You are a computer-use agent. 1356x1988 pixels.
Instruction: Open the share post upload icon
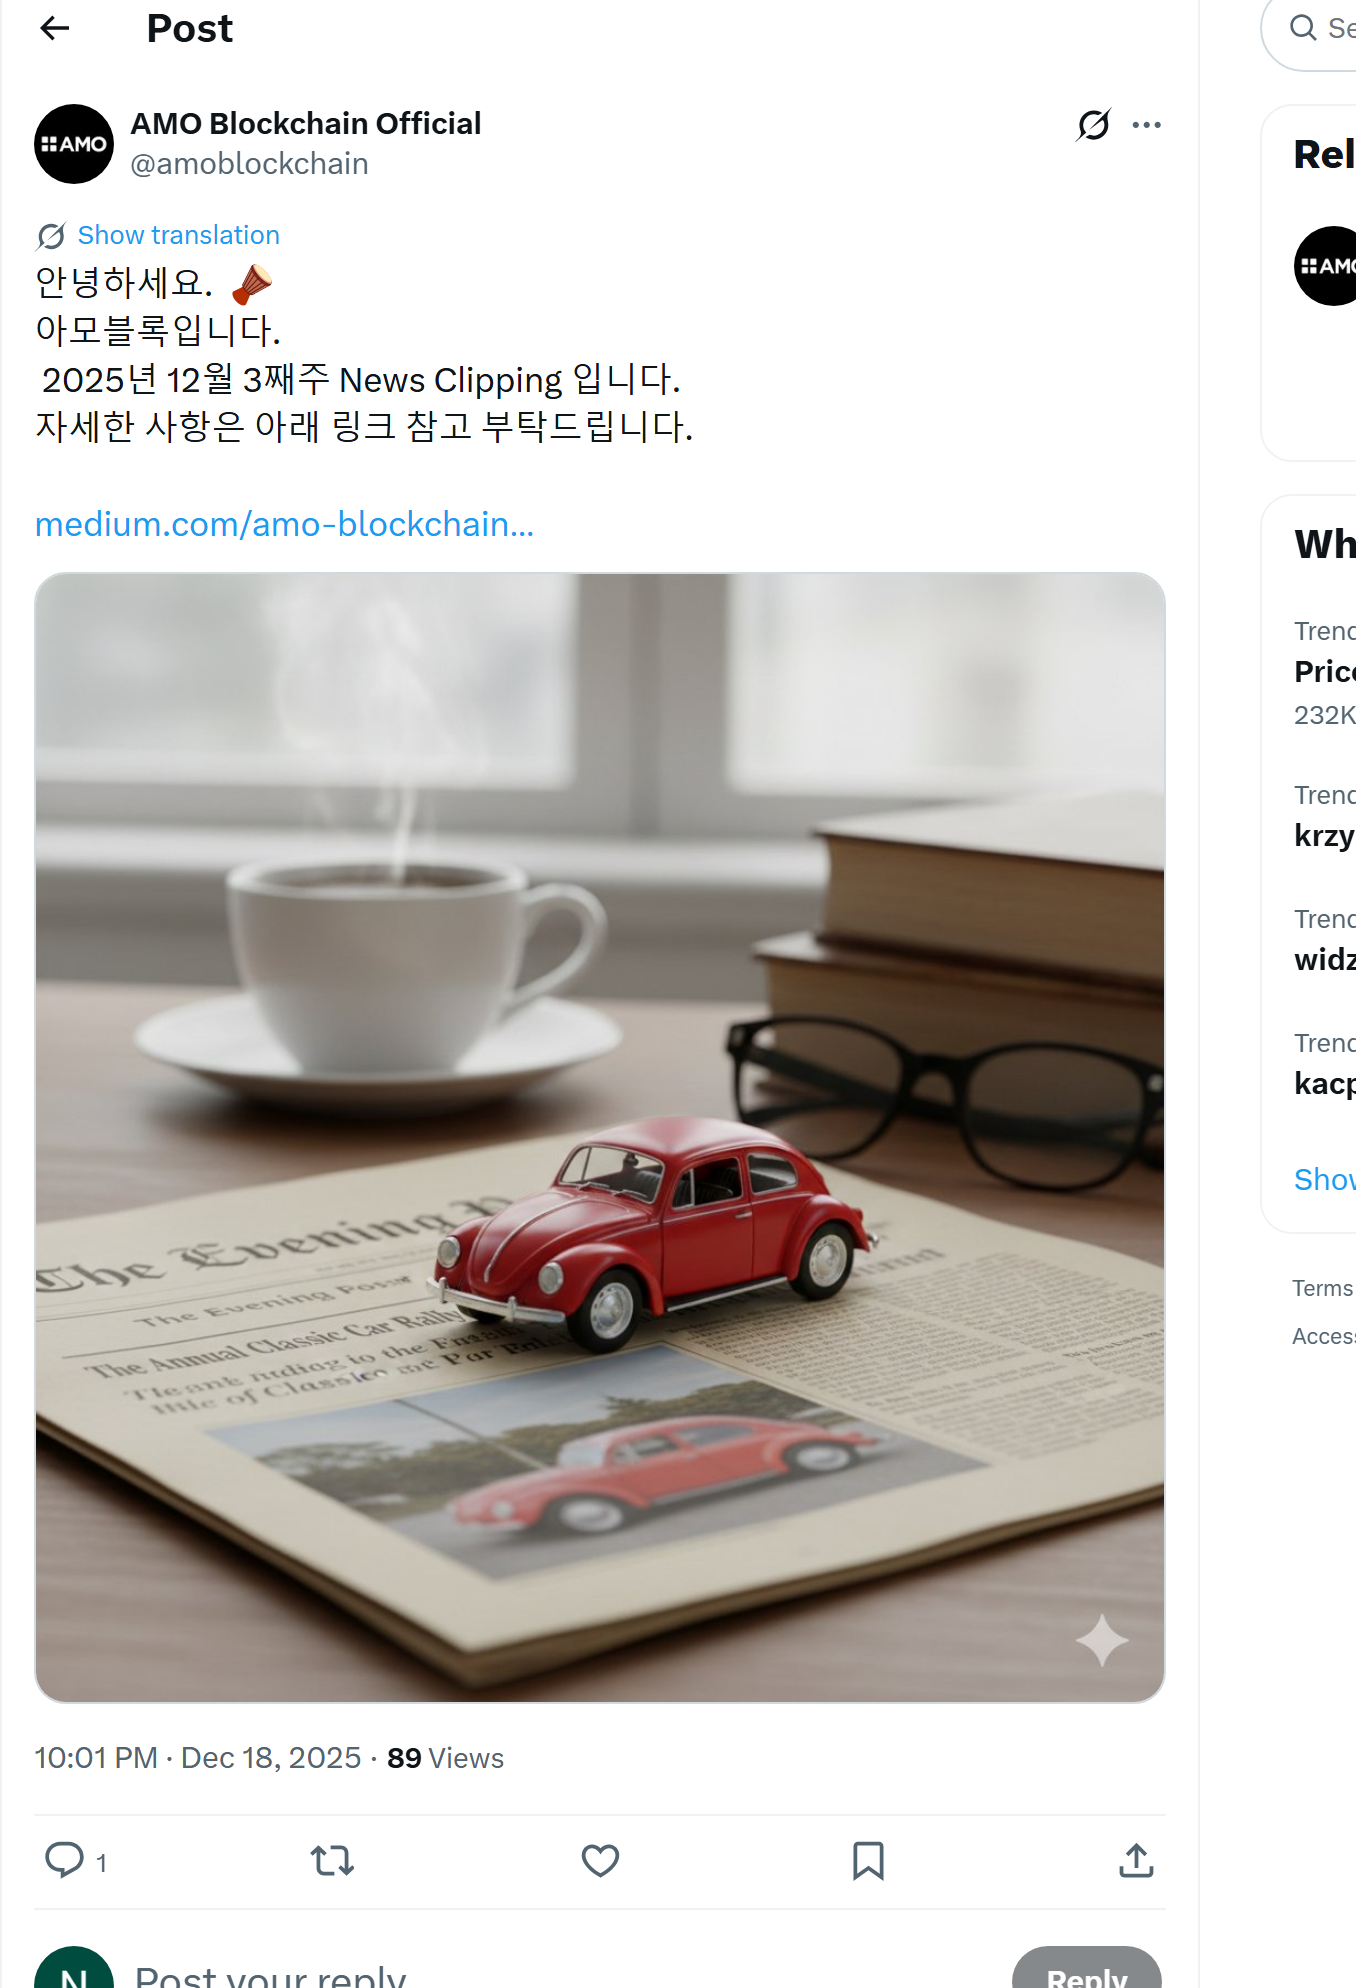[1136, 1860]
